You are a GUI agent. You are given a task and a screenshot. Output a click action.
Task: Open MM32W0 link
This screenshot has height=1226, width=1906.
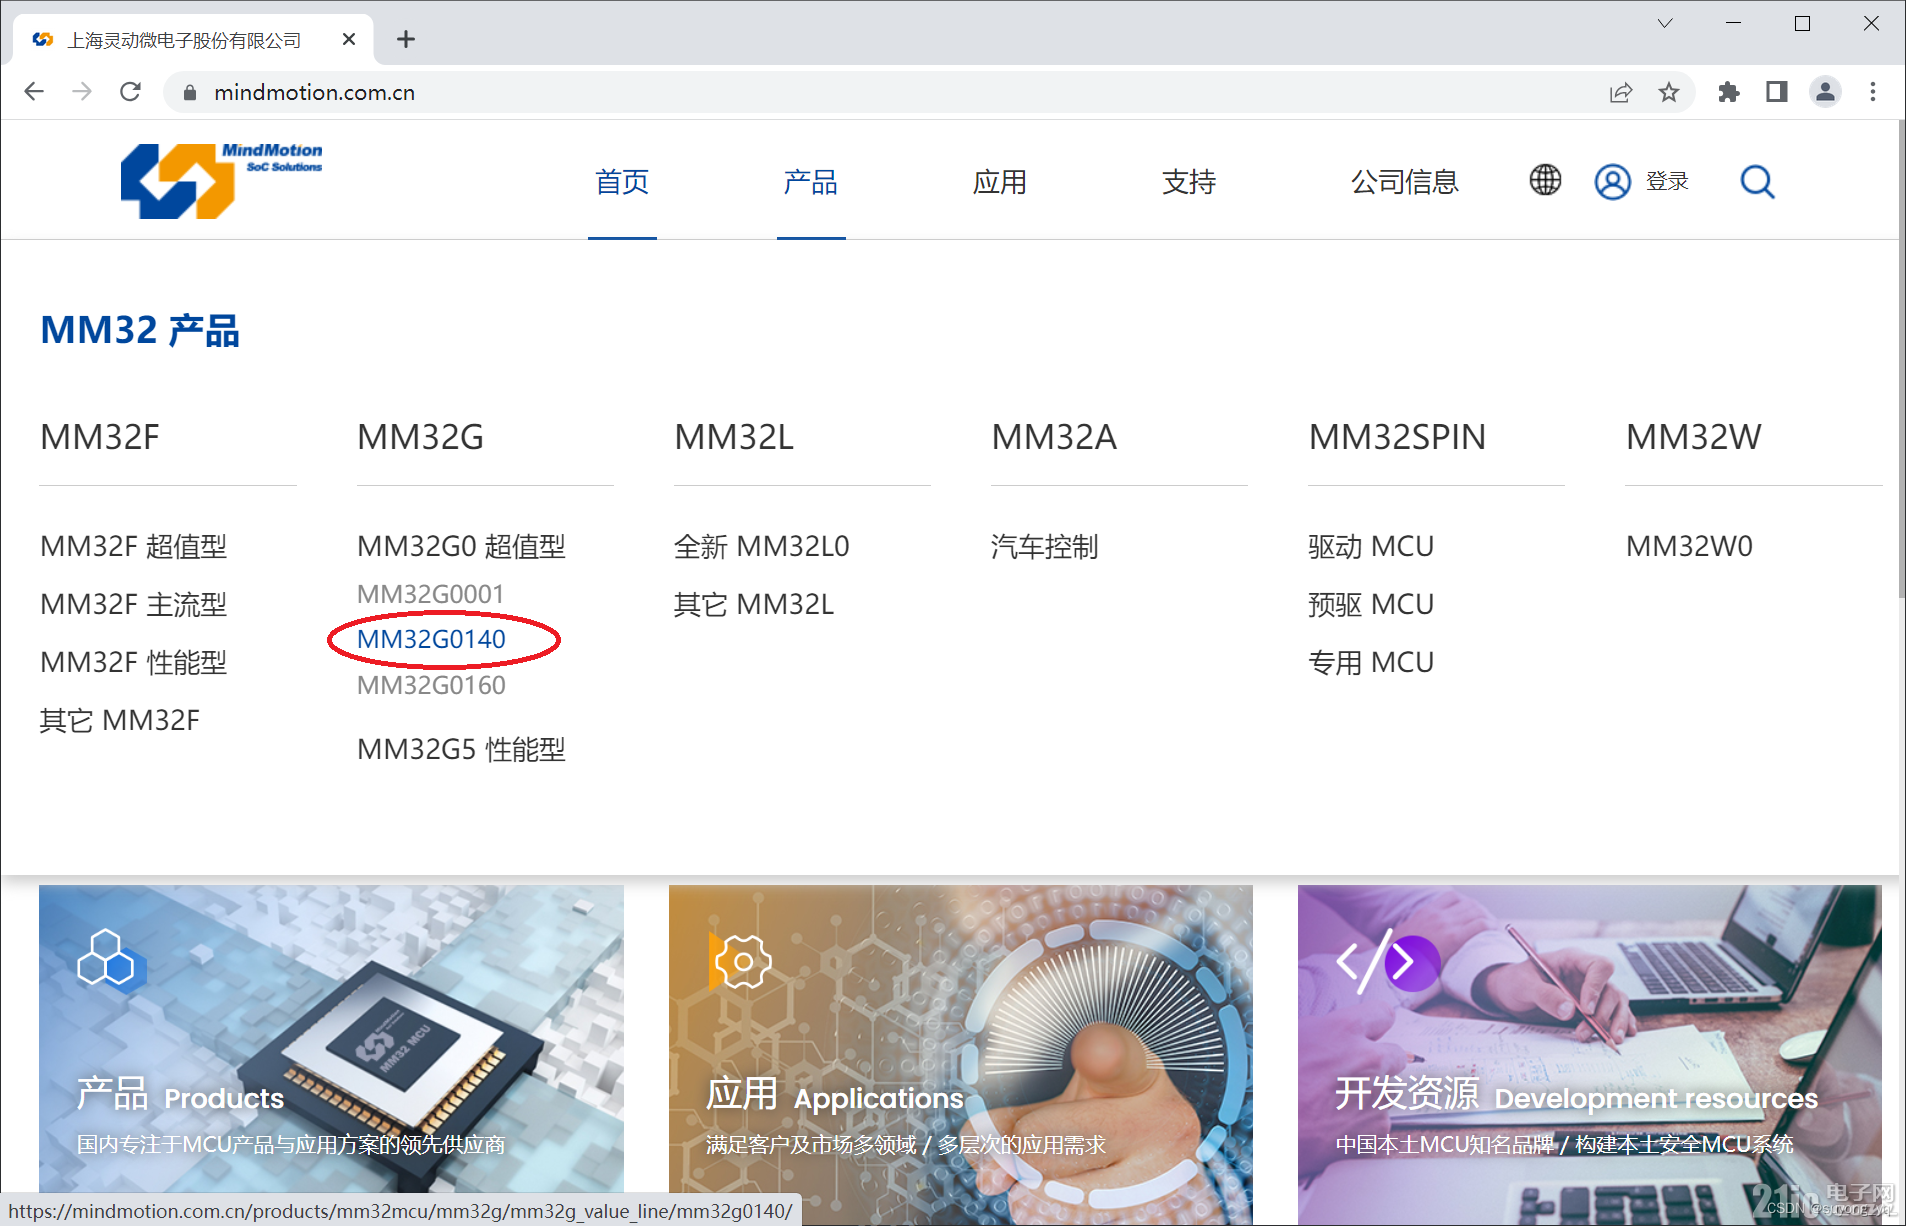(1689, 546)
